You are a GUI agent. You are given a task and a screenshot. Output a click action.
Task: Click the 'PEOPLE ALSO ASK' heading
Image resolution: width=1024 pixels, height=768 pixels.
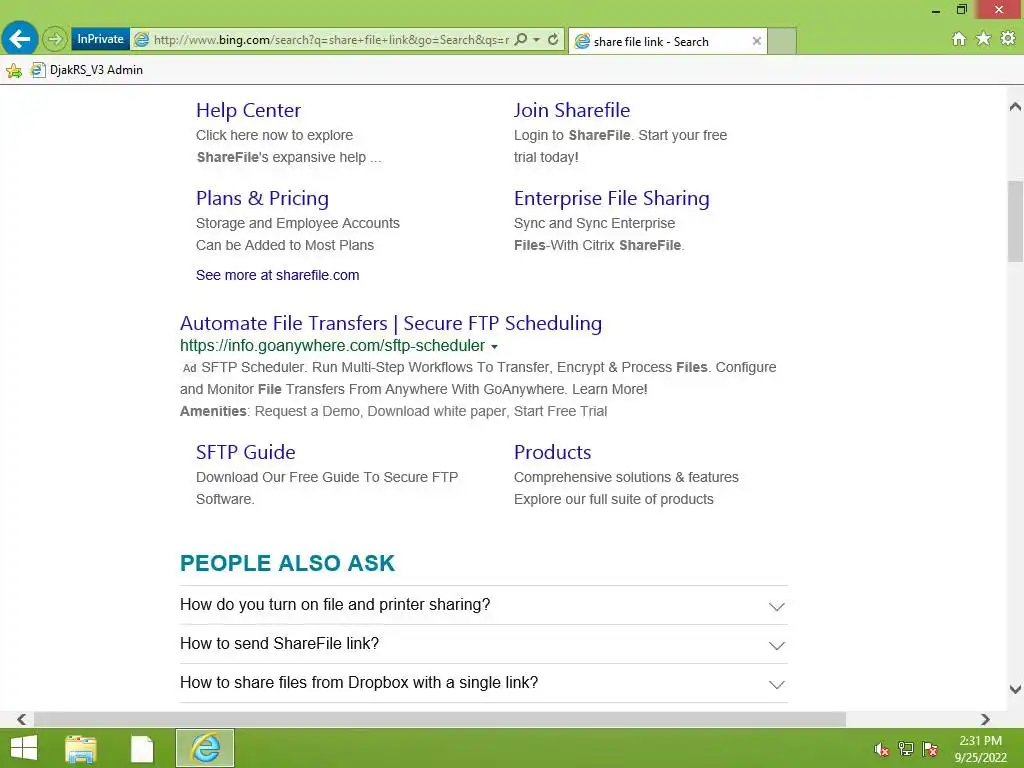pyautogui.click(x=287, y=563)
